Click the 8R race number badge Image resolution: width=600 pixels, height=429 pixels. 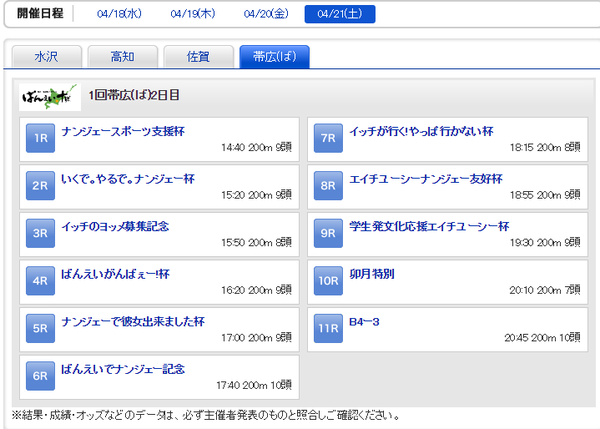328,186
